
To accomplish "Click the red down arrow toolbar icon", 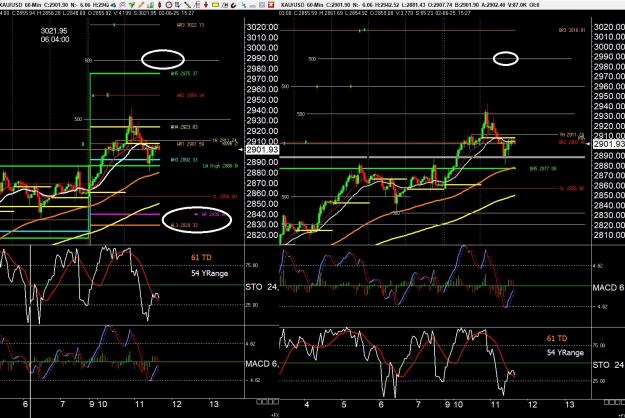I will [206, 5].
